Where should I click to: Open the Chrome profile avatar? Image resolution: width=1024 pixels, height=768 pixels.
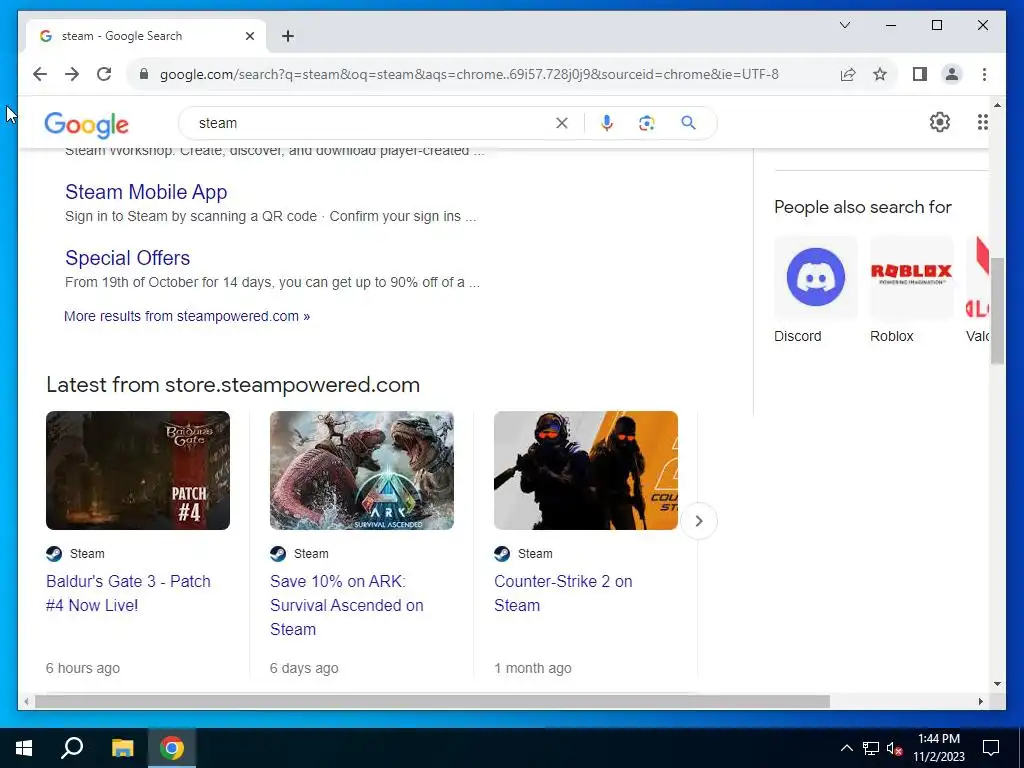[952, 74]
